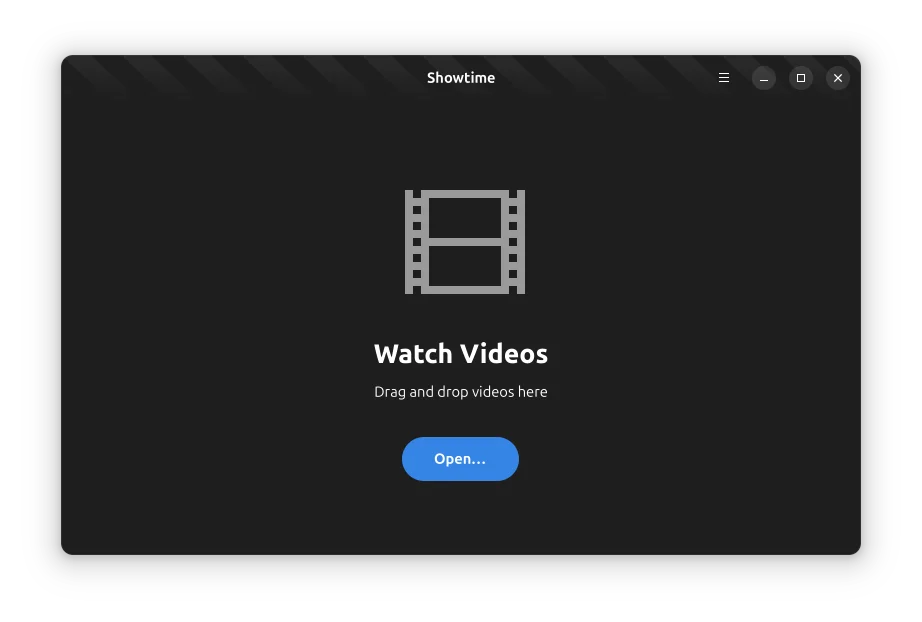Minimize the Showtime window
The width and height of the screenshot is (922, 622).
[764, 78]
